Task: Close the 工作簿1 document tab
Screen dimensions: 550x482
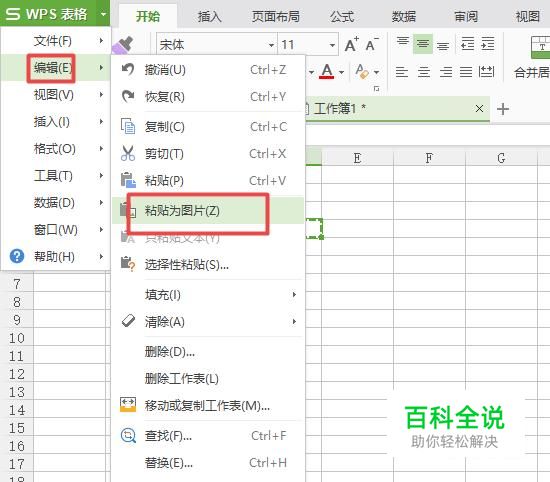Action: point(479,109)
